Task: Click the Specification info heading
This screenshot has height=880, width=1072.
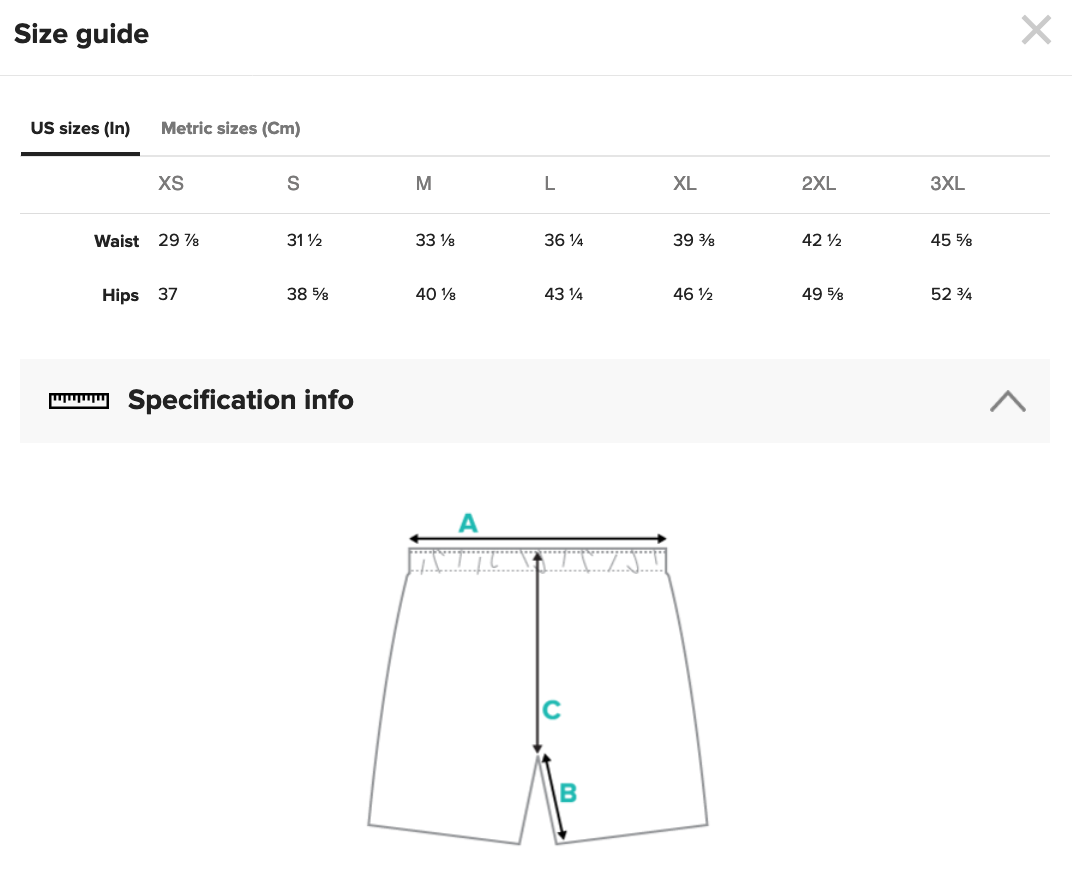Action: pos(241,400)
